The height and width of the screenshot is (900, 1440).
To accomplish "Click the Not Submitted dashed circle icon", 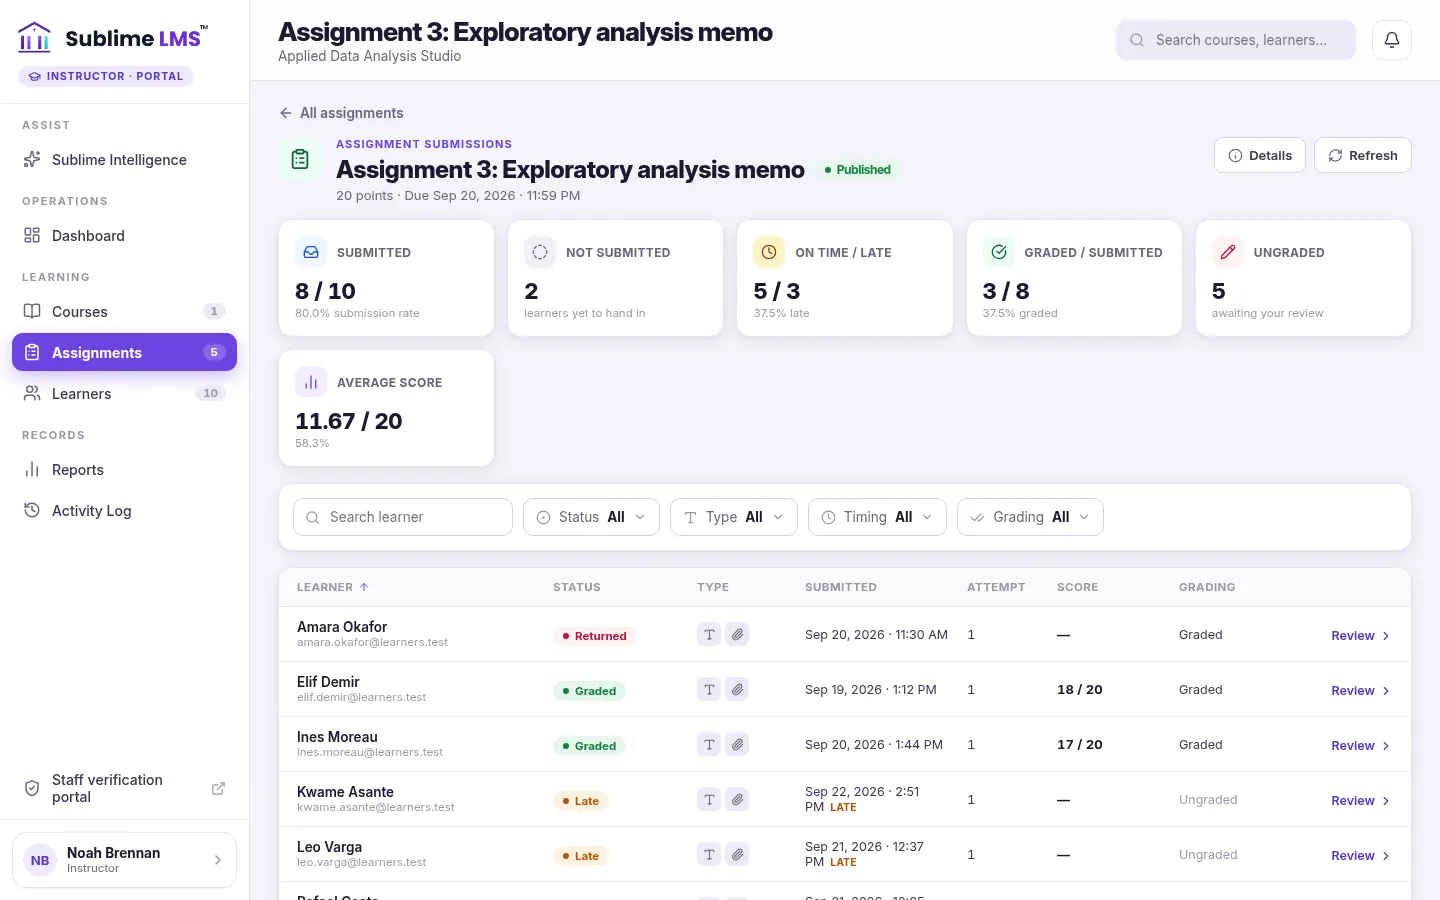I will 540,252.
